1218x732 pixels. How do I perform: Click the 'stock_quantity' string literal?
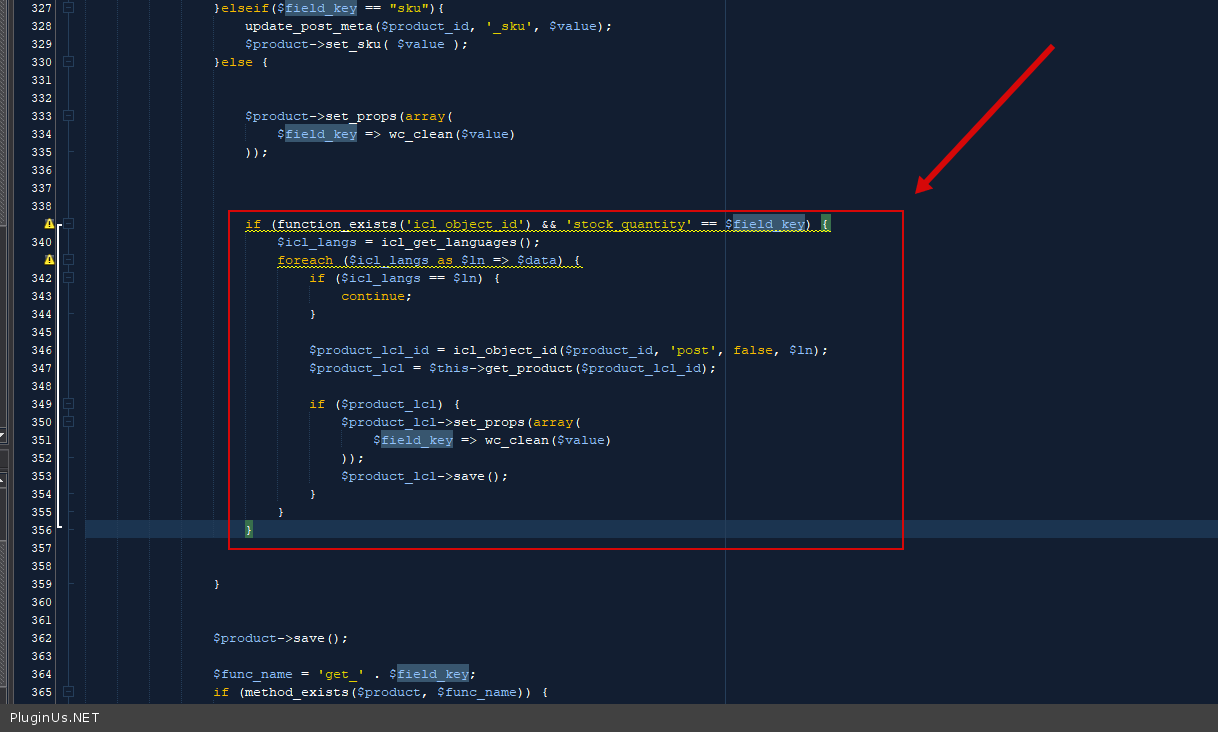point(629,224)
